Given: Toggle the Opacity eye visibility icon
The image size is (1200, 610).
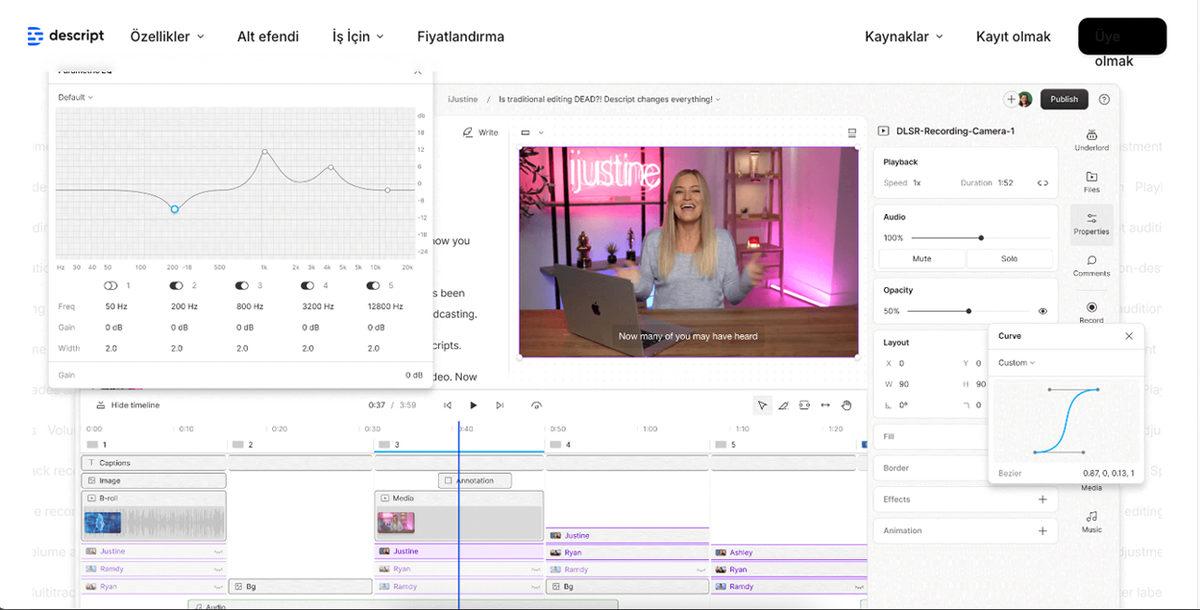Looking at the screenshot, I should [x=1042, y=311].
